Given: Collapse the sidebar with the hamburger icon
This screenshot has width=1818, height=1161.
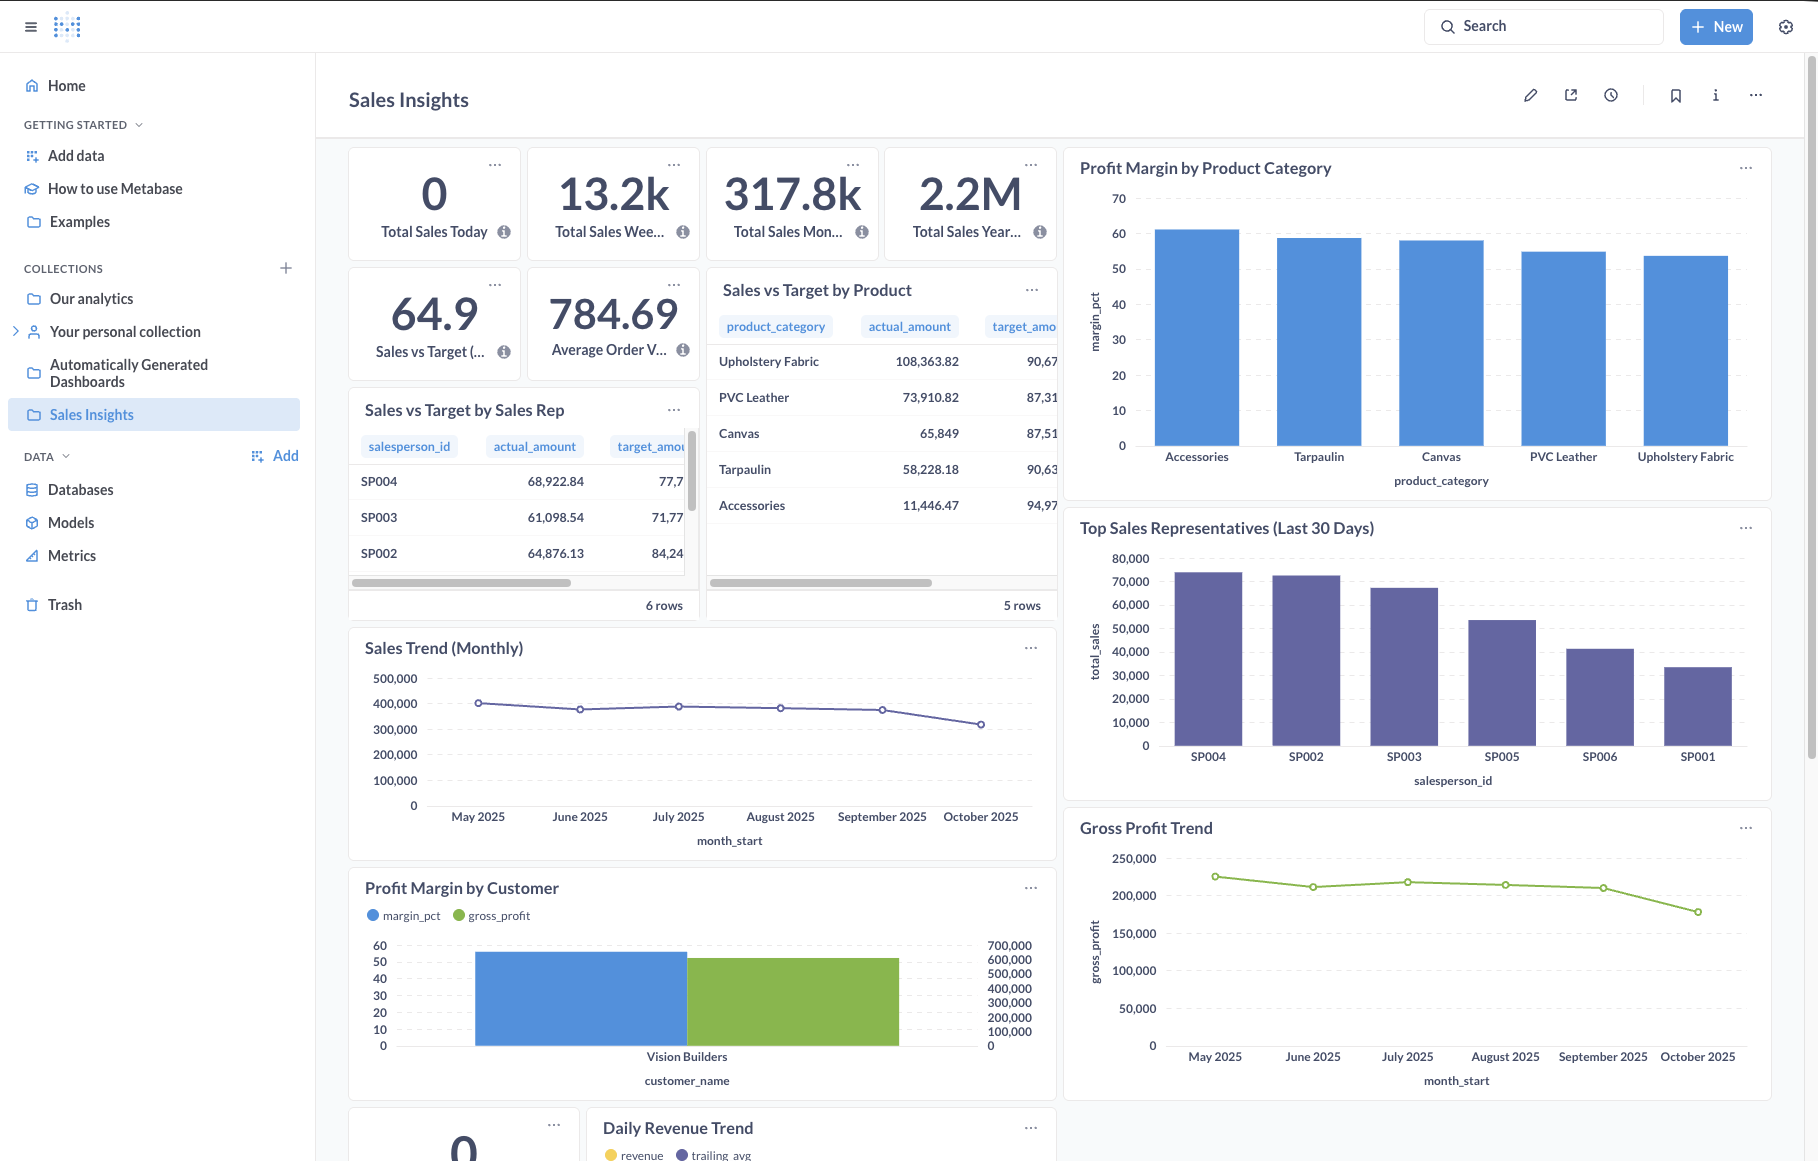Looking at the screenshot, I should 30,26.
